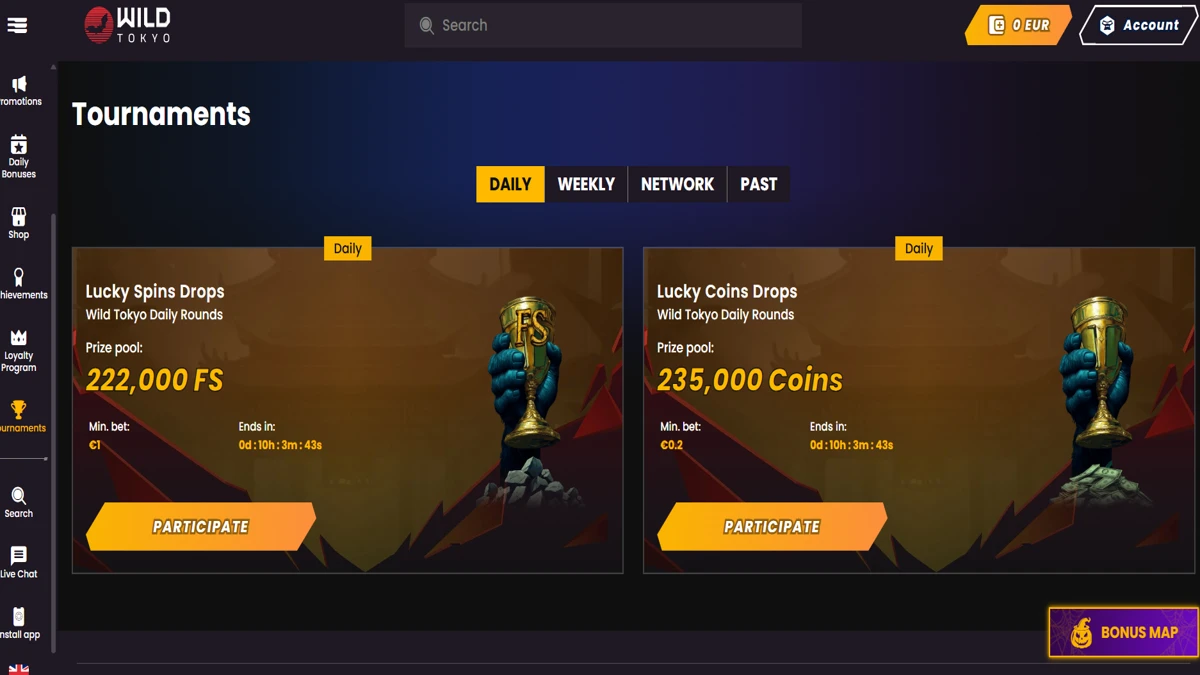Switch to the Weekly tab
The width and height of the screenshot is (1200, 675).
coord(586,184)
